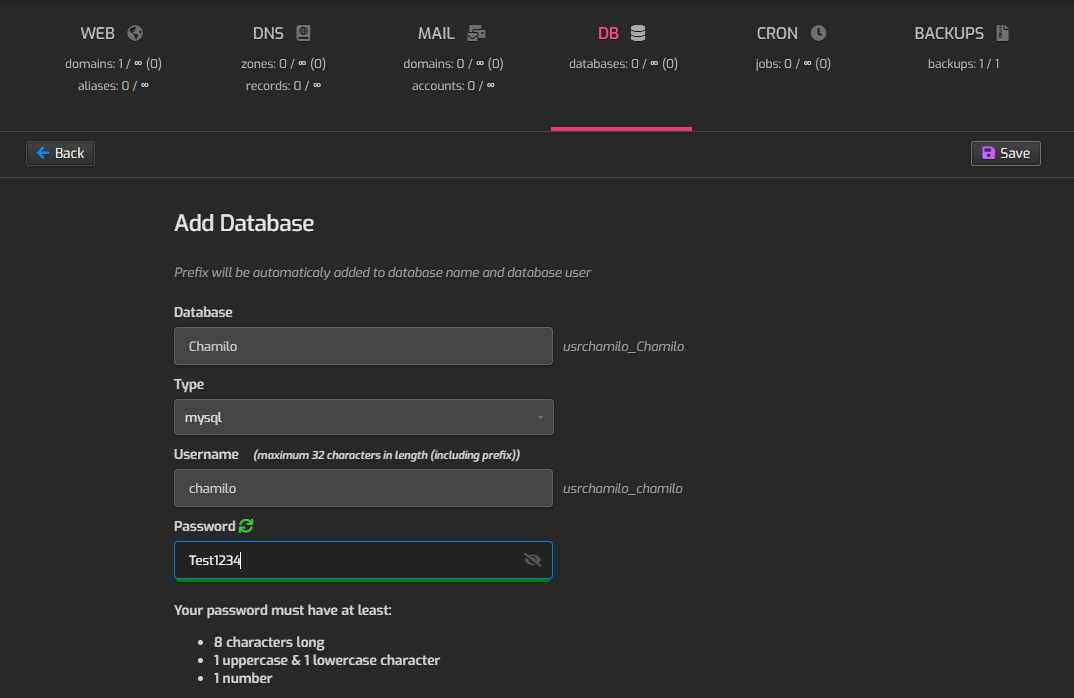Click the Save button
The image size is (1074, 698).
(x=1006, y=153)
